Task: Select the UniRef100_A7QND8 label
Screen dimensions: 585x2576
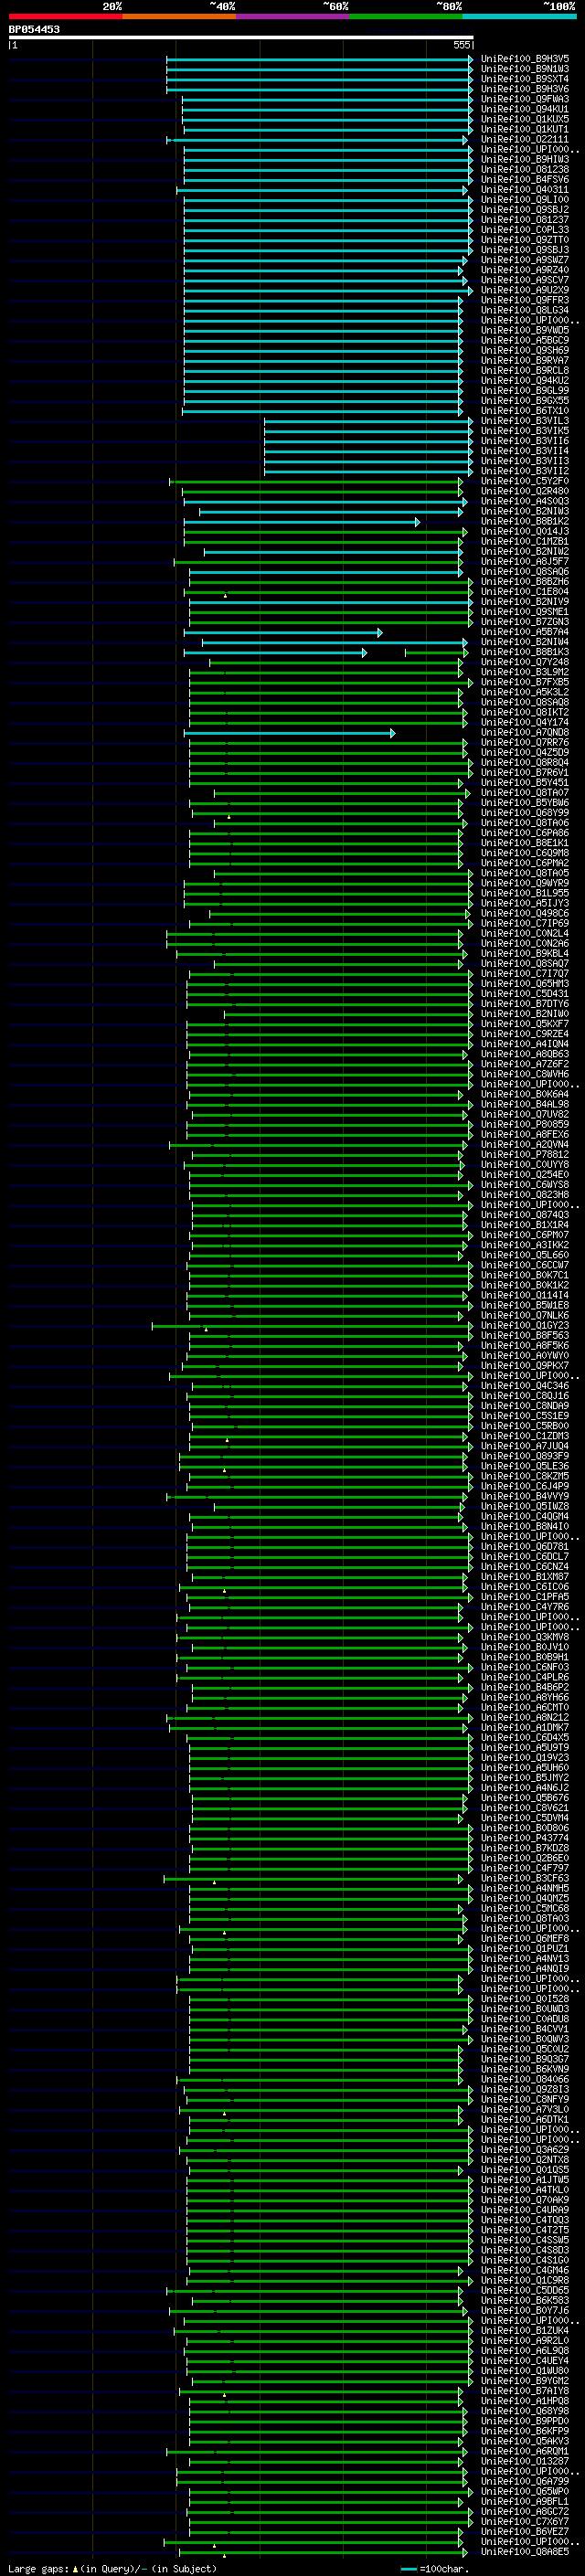Action: point(525,733)
